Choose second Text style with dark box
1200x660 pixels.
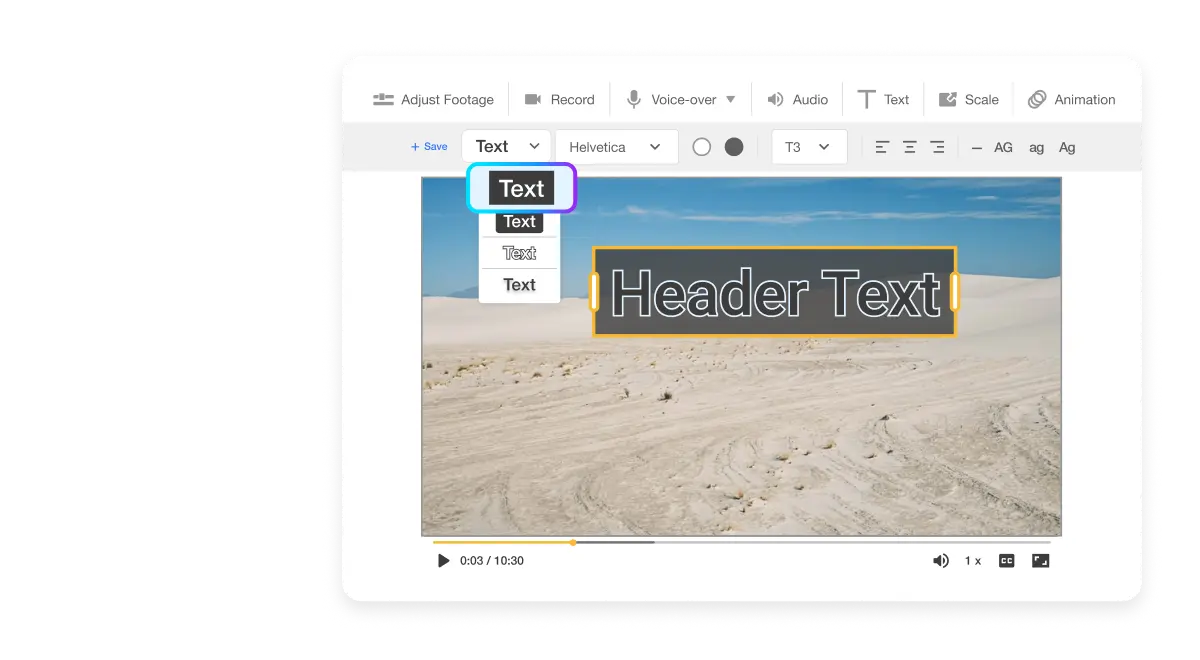[x=520, y=222]
